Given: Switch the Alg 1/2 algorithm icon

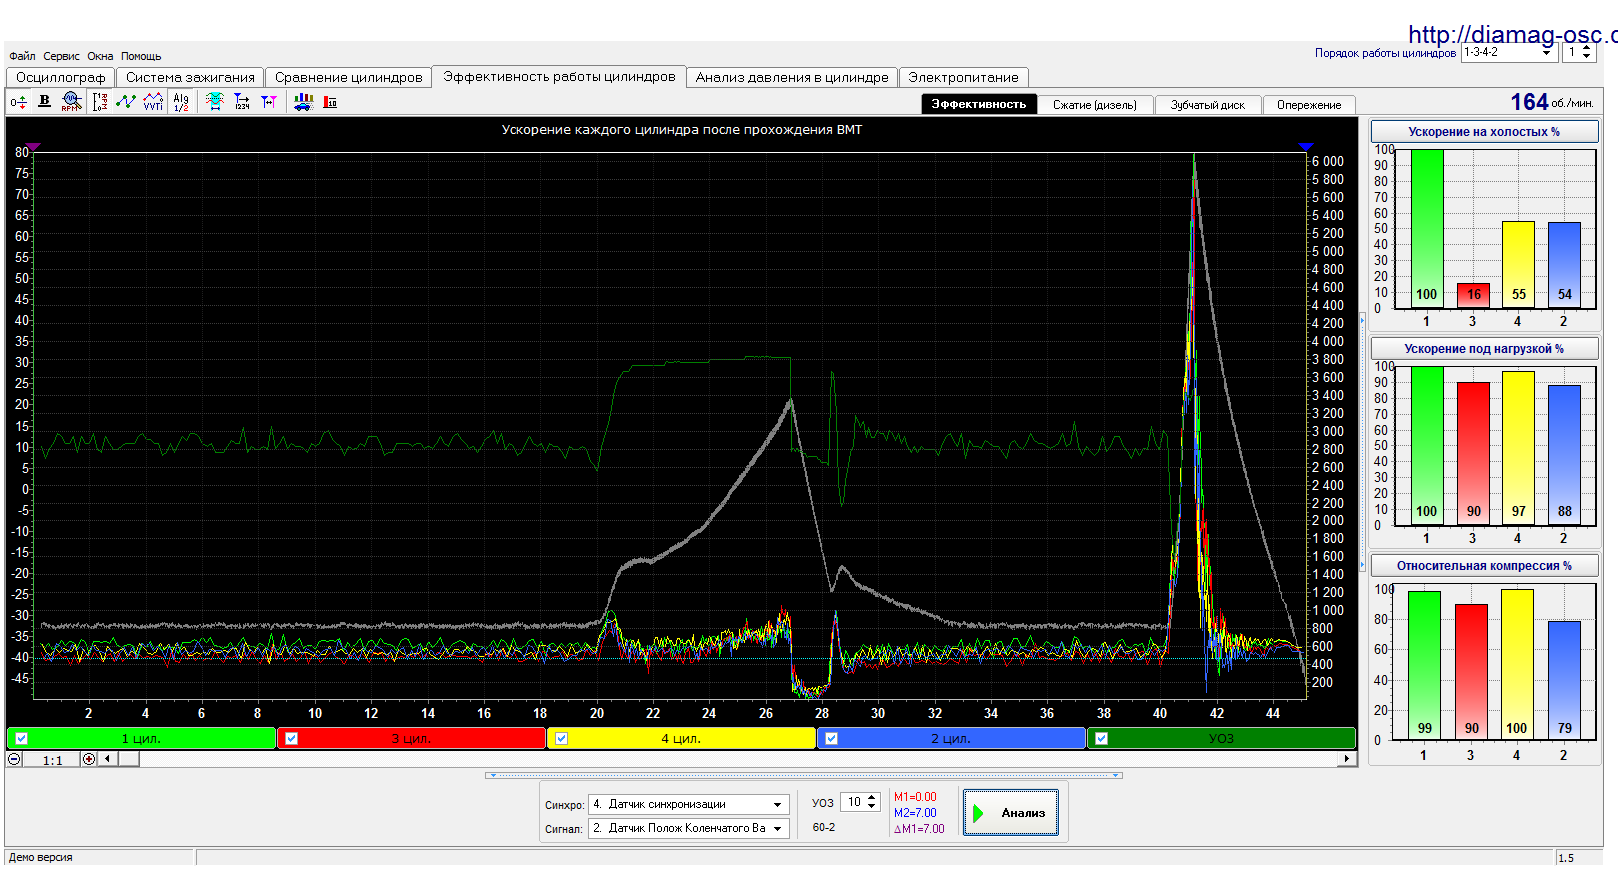Looking at the screenshot, I should (x=181, y=102).
